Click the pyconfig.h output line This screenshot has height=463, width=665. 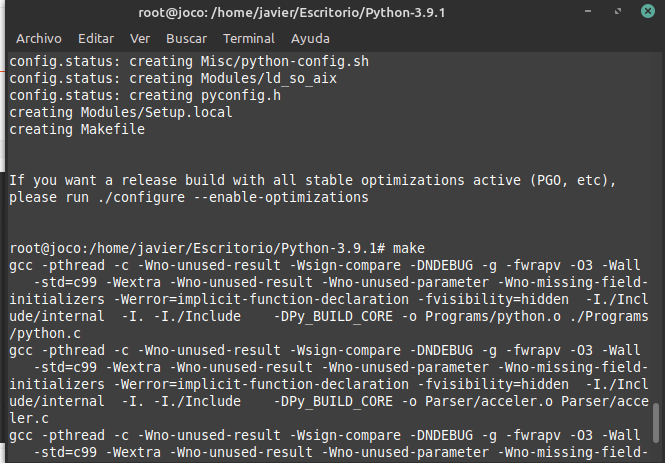[145, 95]
